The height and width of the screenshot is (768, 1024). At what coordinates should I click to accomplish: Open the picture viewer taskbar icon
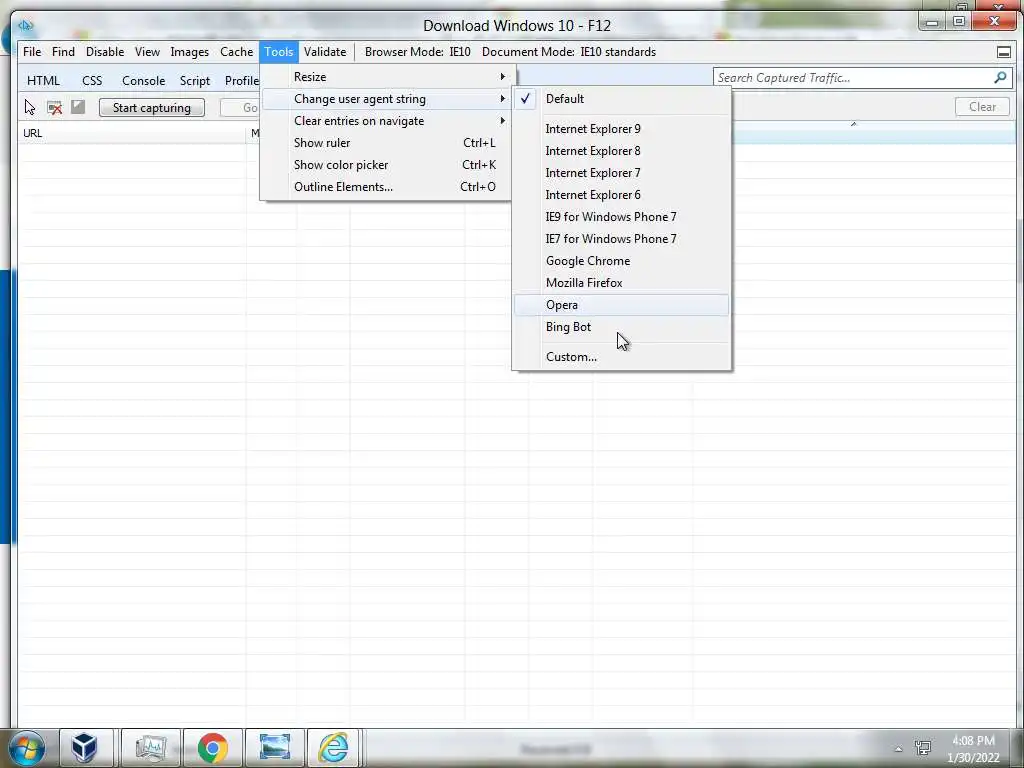pyautogui.click(x=274, y=748)
